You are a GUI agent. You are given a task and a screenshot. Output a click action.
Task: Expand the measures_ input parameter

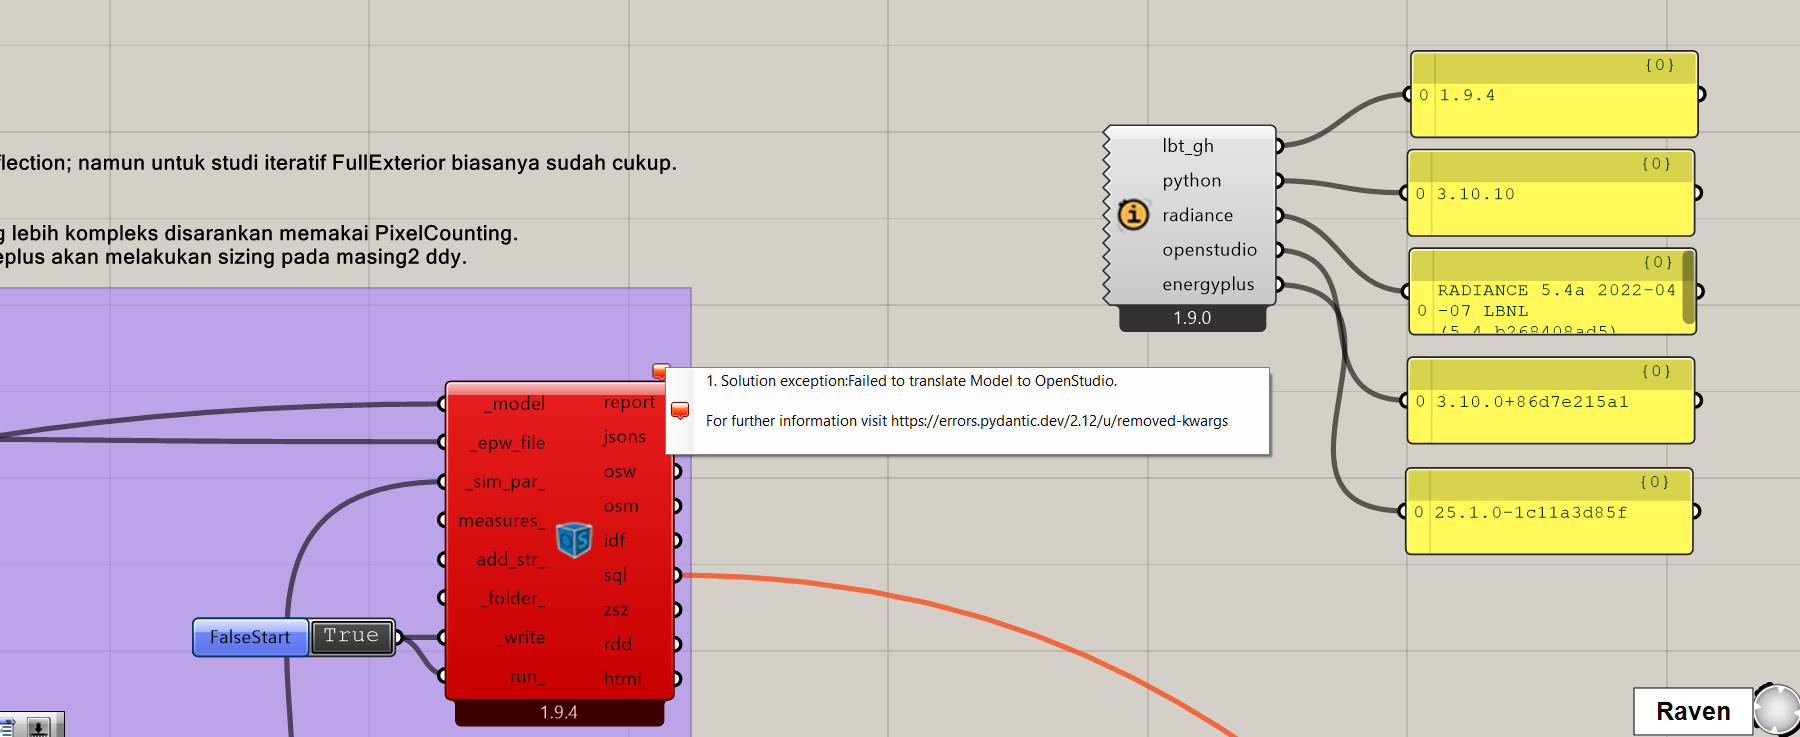click(x=501, y=520)
